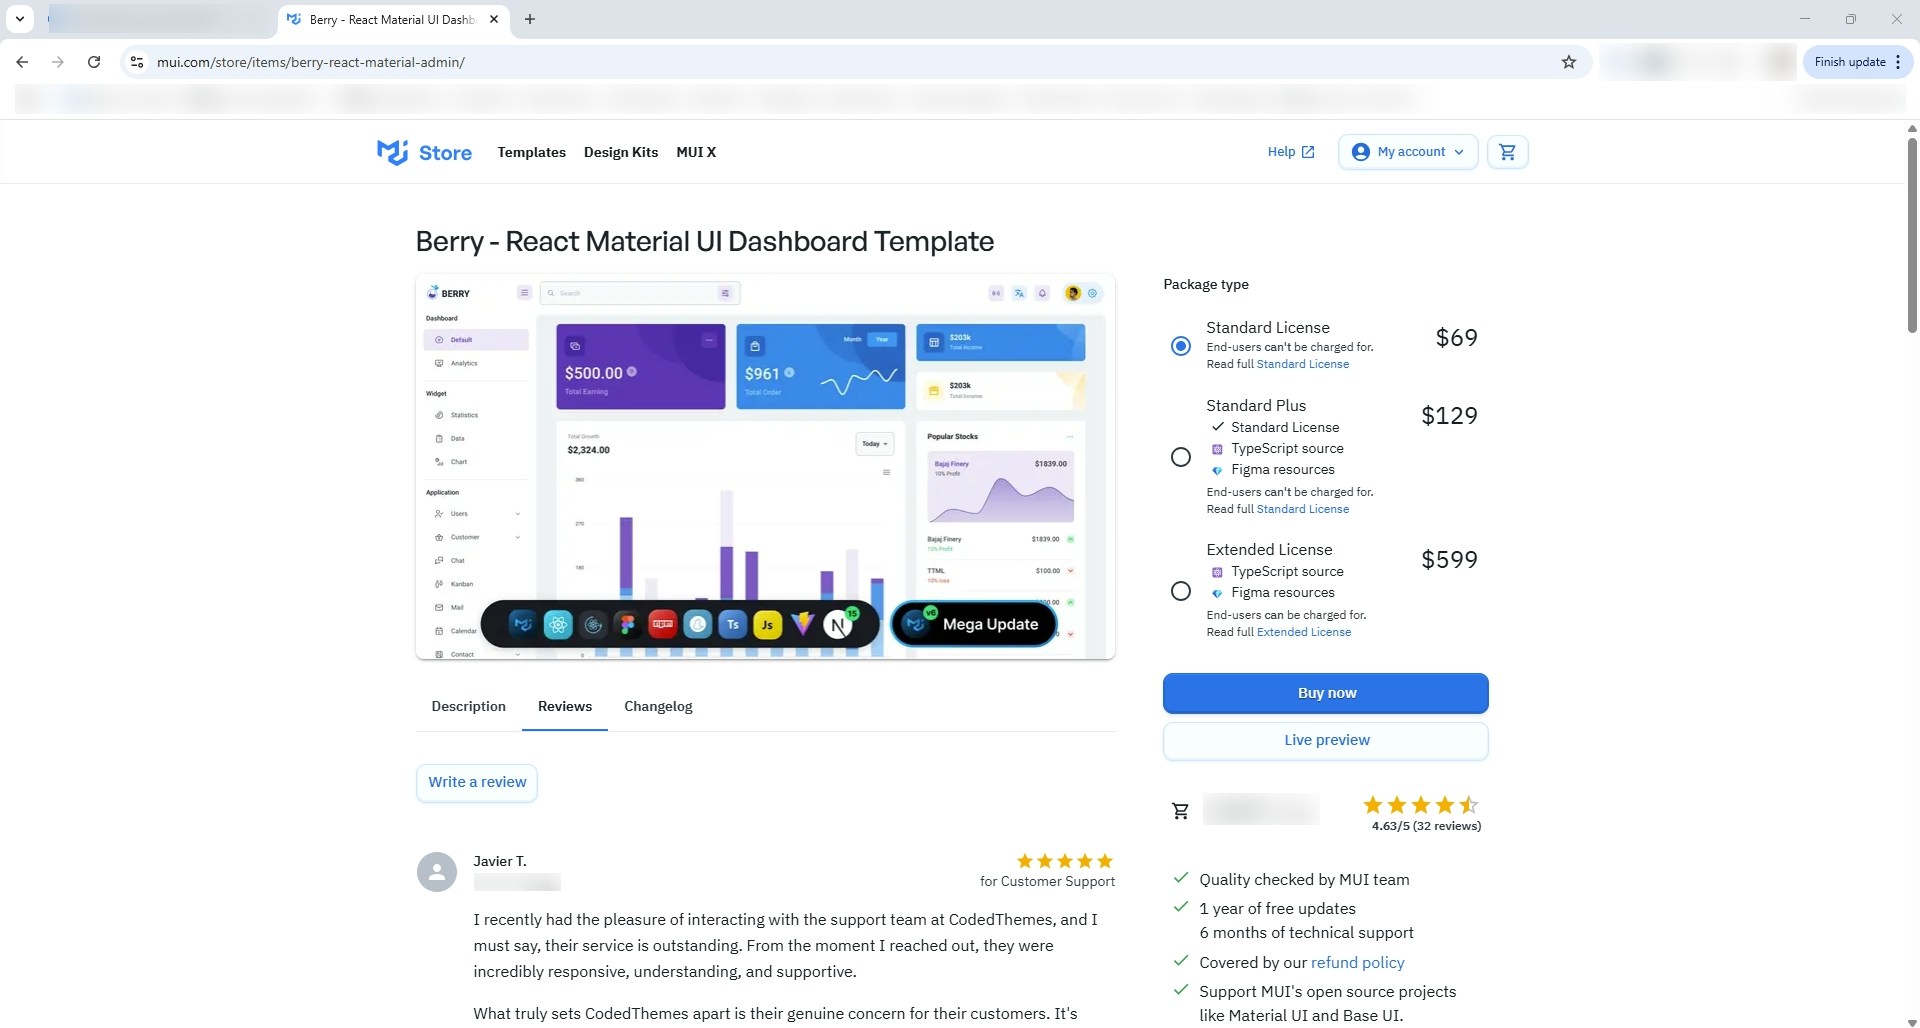Screen dimensions: 1920x1028
Task: Expand the My account dropdown
Action: 1408,152
